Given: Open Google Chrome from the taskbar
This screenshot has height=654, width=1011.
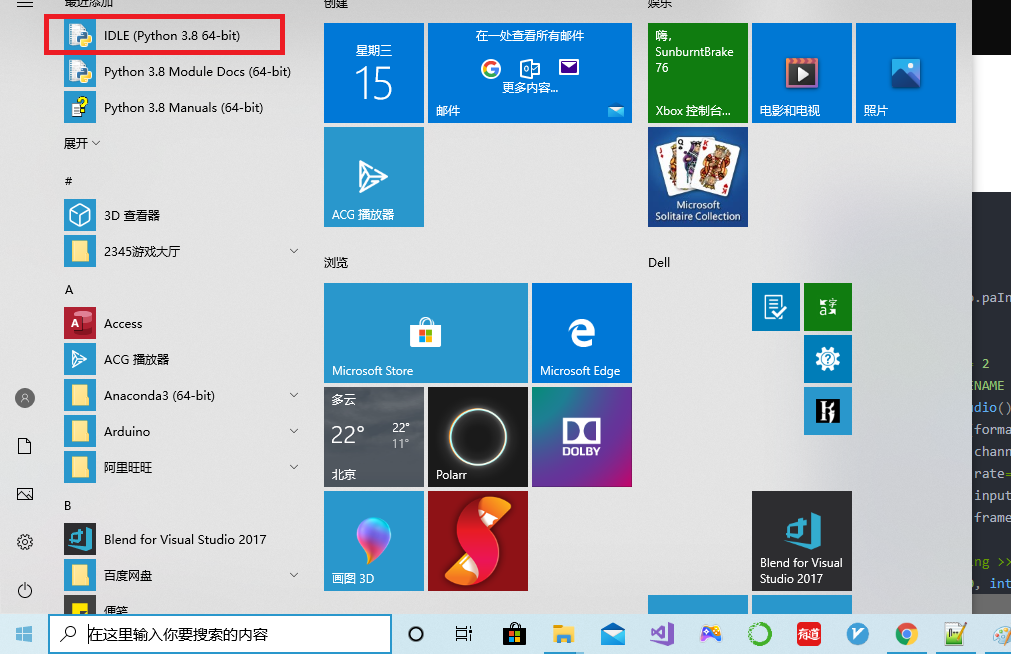Looking at the screenshot, I should (x=907, y=635).
